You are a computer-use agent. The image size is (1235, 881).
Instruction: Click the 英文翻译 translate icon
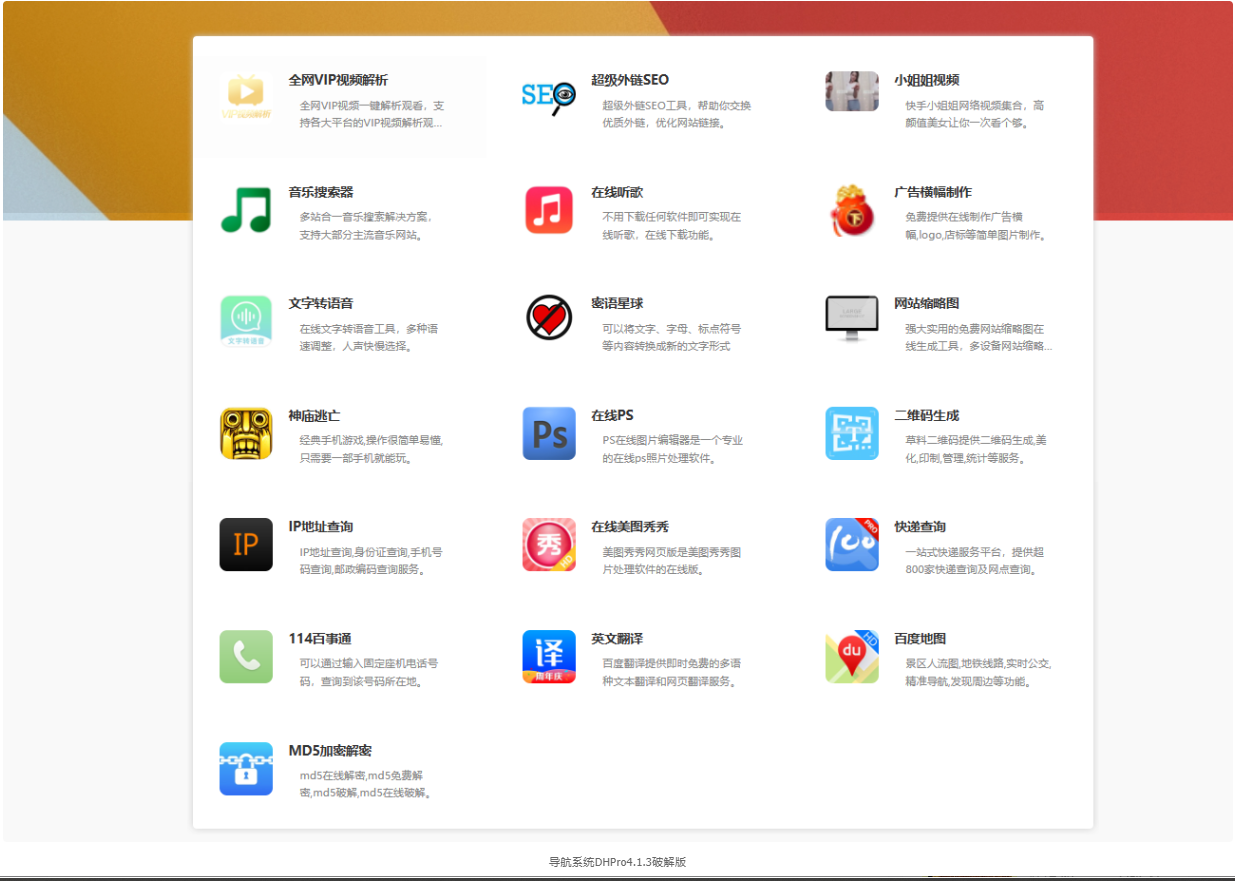[x=549, y=657]
